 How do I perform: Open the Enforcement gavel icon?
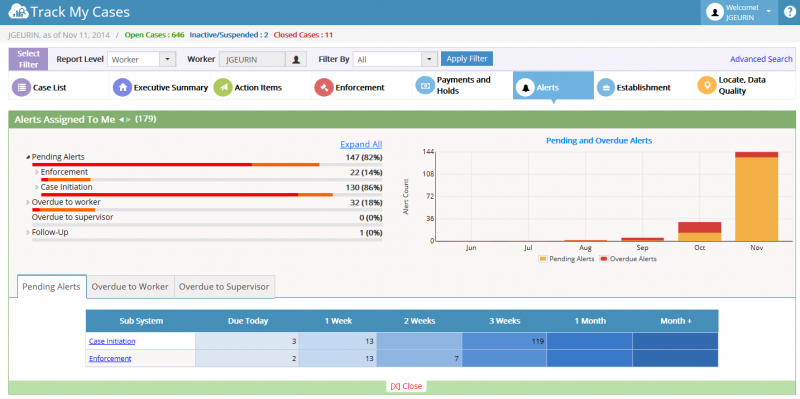pyautogui.click(x=323, y=88)
